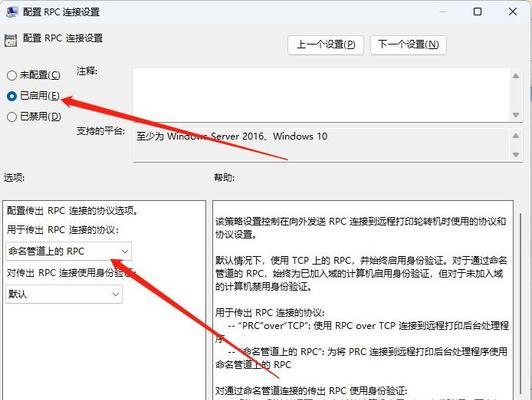The image size is (532, 400).
Task: Open the 默认 authentication dropdown
Action: [x=64, y=294]
